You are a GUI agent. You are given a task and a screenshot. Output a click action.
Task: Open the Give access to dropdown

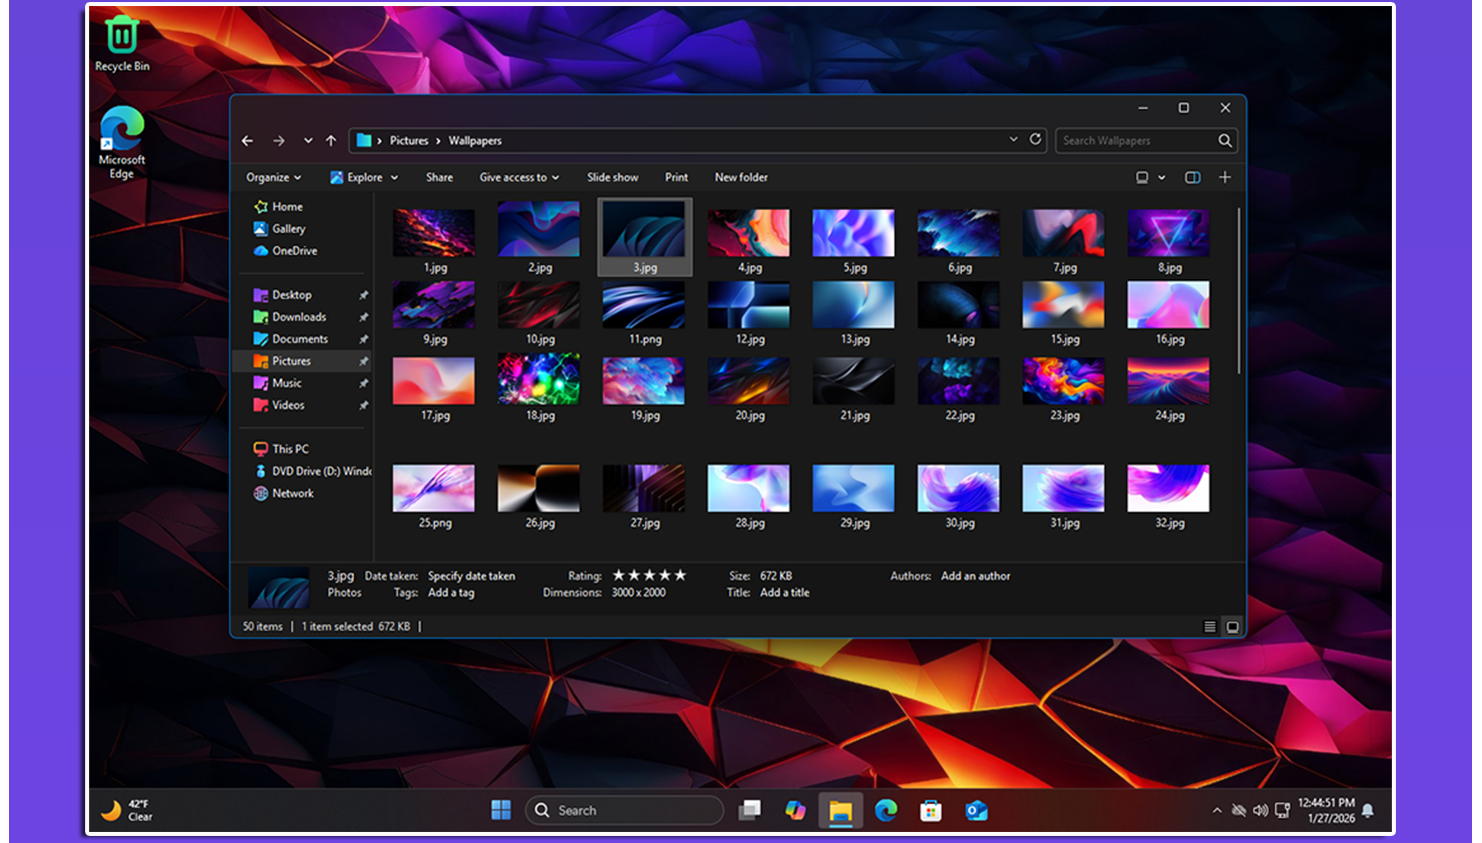[x=518, y=177]
